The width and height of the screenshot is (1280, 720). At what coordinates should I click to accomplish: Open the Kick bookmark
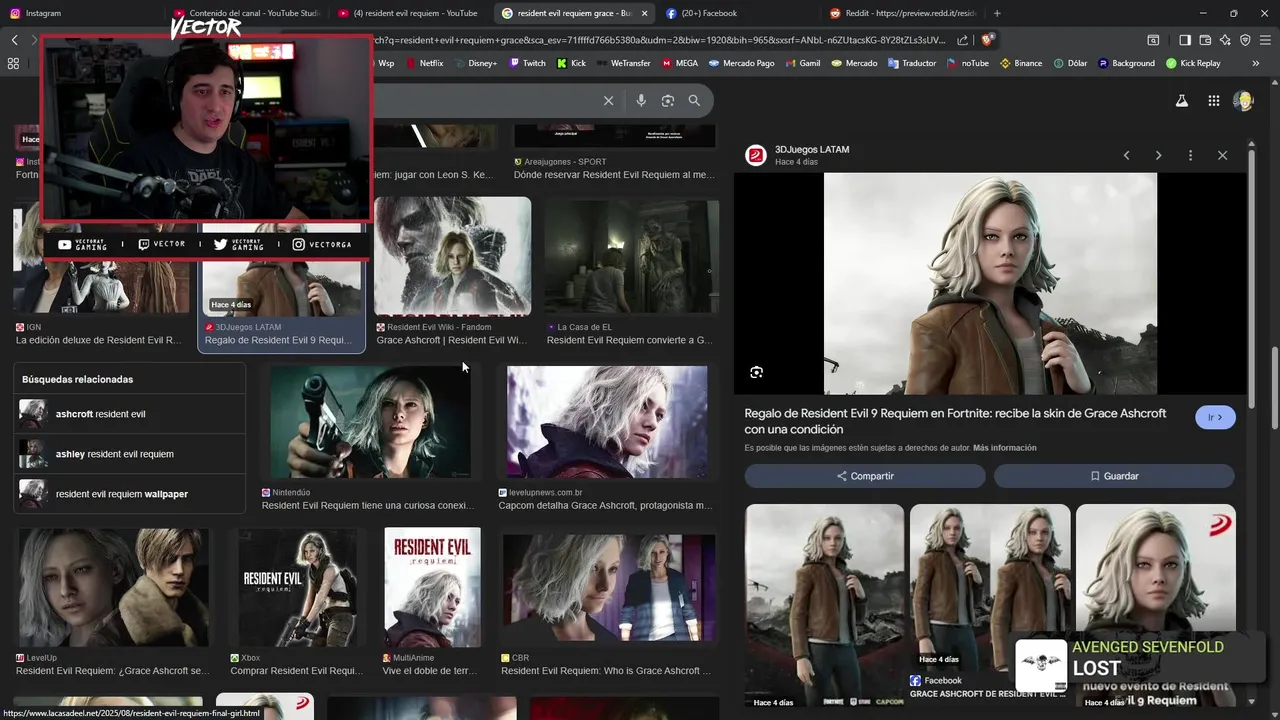[571, 63]
